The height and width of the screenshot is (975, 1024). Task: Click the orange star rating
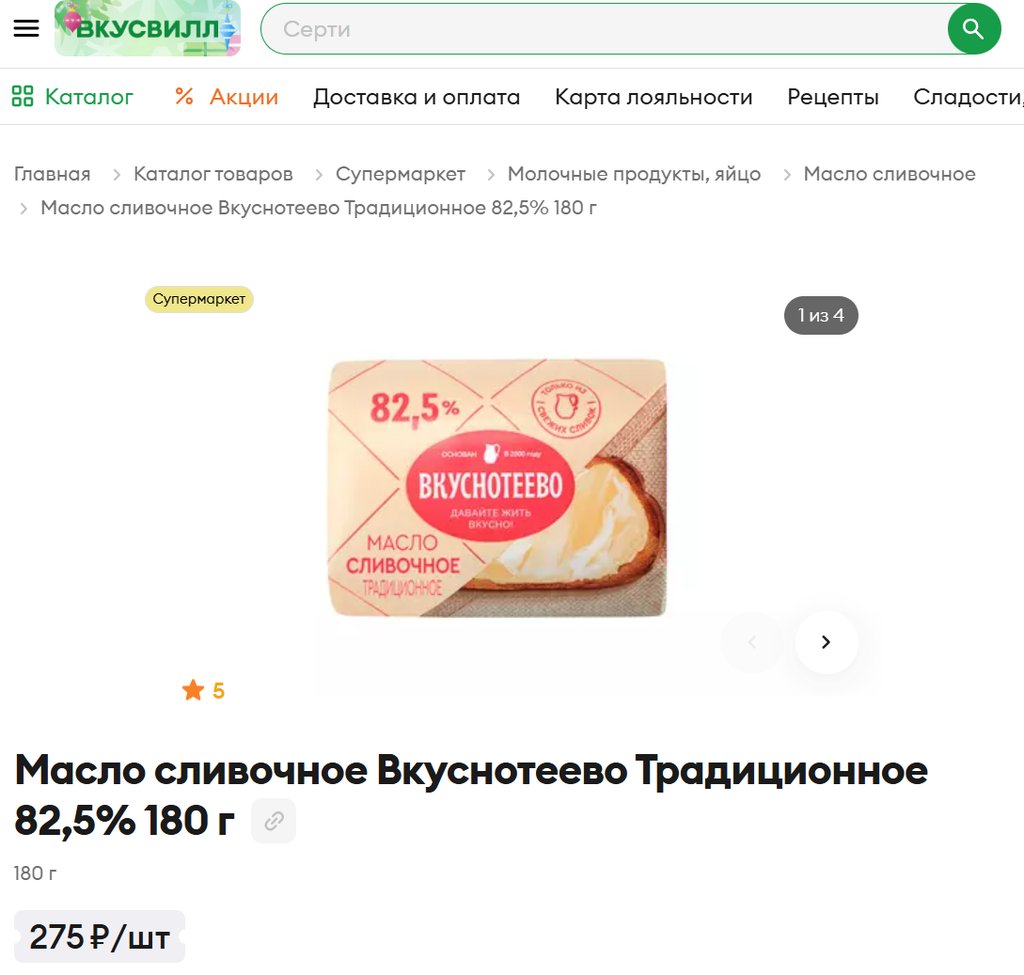[203, 690]
